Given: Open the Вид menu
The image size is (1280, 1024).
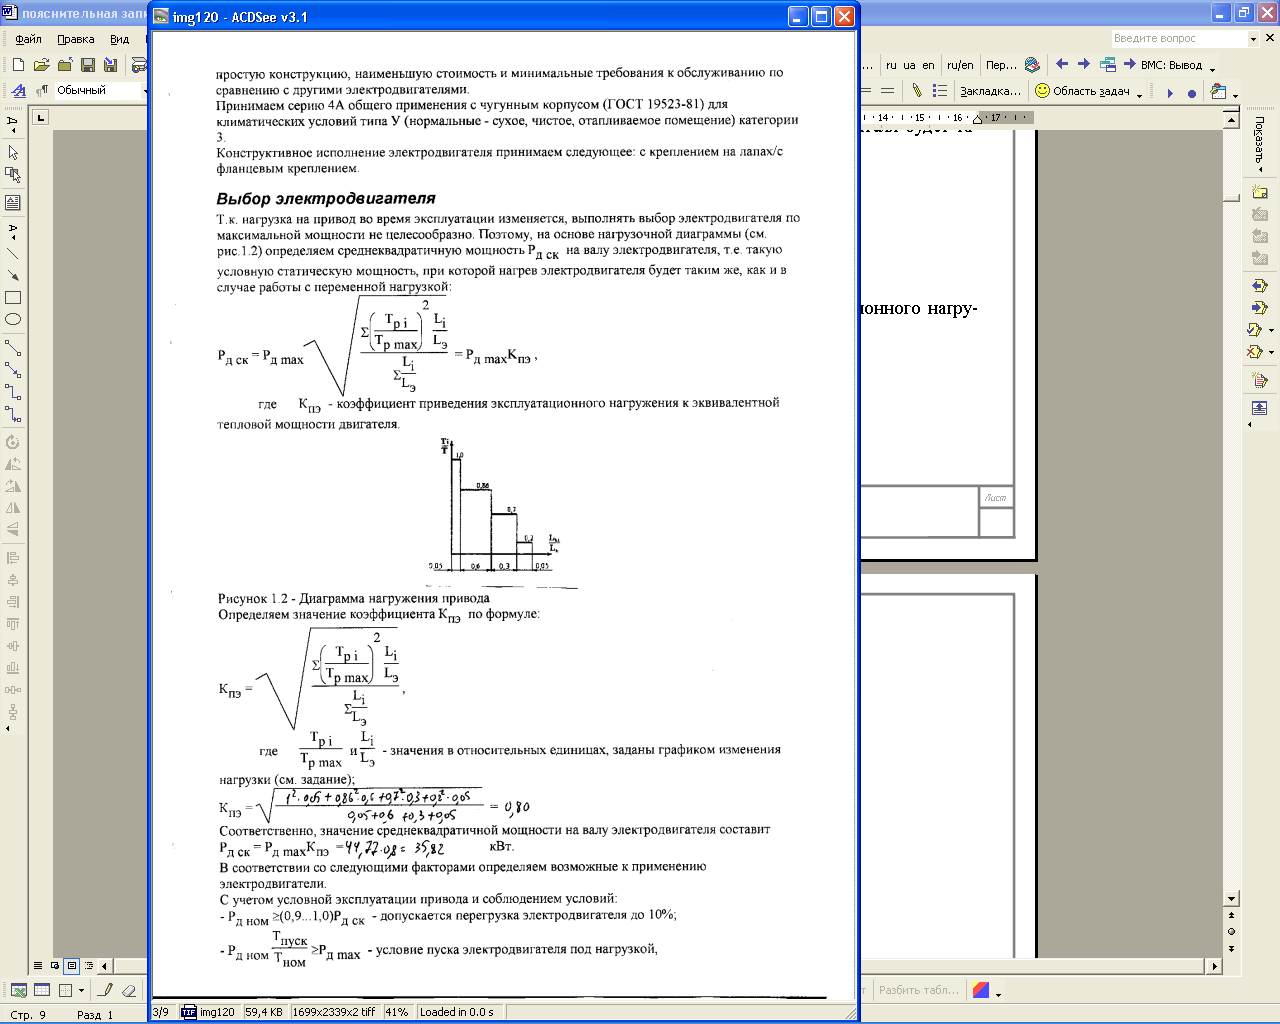Looking at the screenshot, I should (x=119, y=39).
